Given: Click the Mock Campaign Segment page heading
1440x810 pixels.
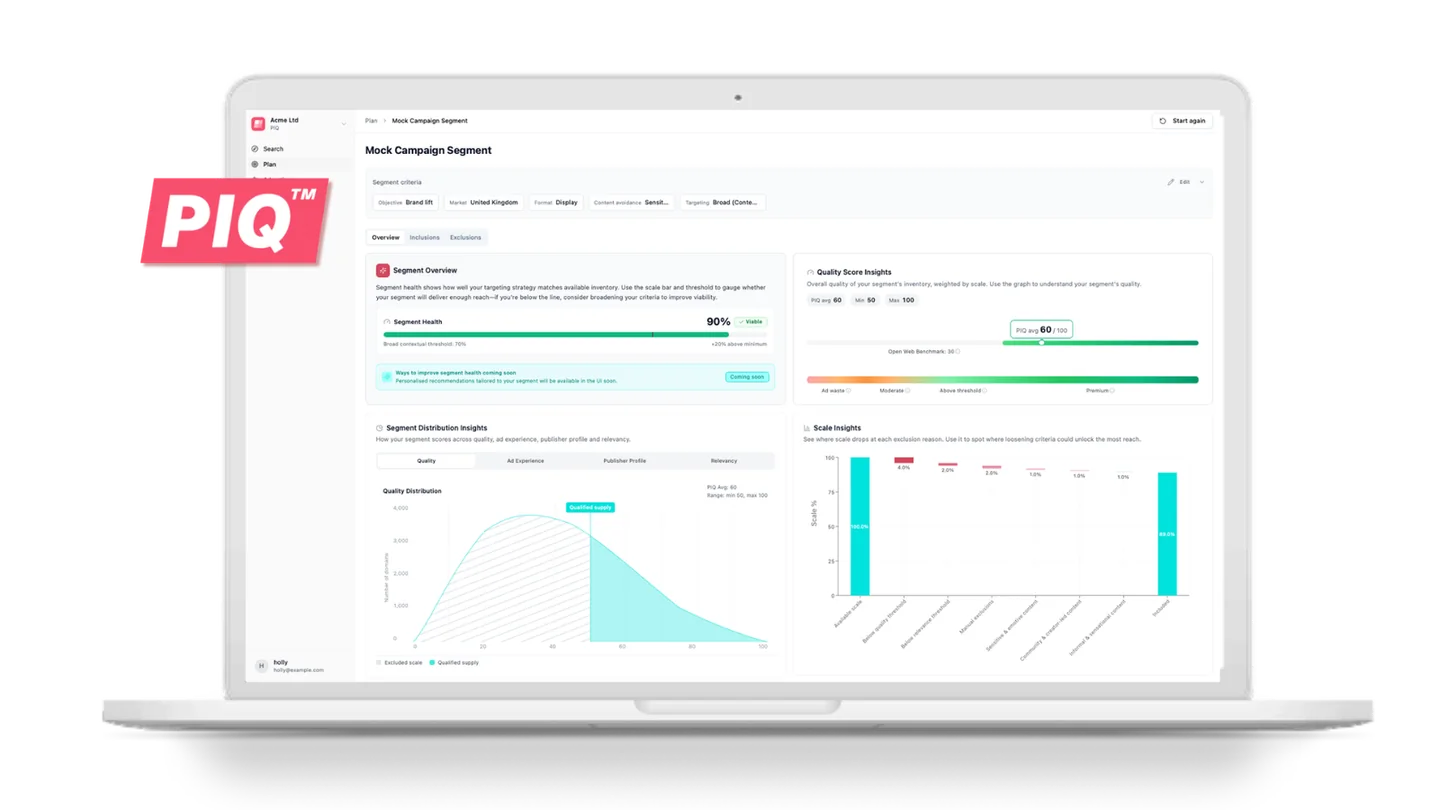Looking at the screenshot, I should click(428, 151).
